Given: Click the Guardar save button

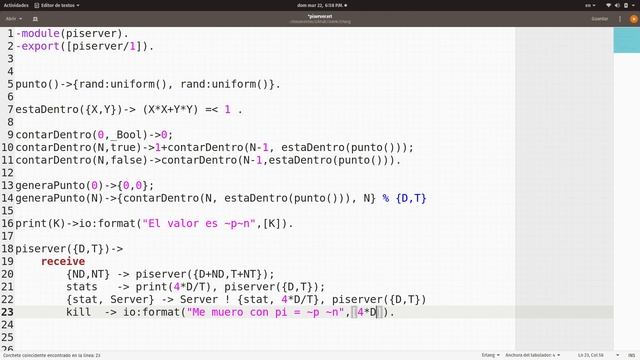Looking at the screenshot, I should point(599,19).
